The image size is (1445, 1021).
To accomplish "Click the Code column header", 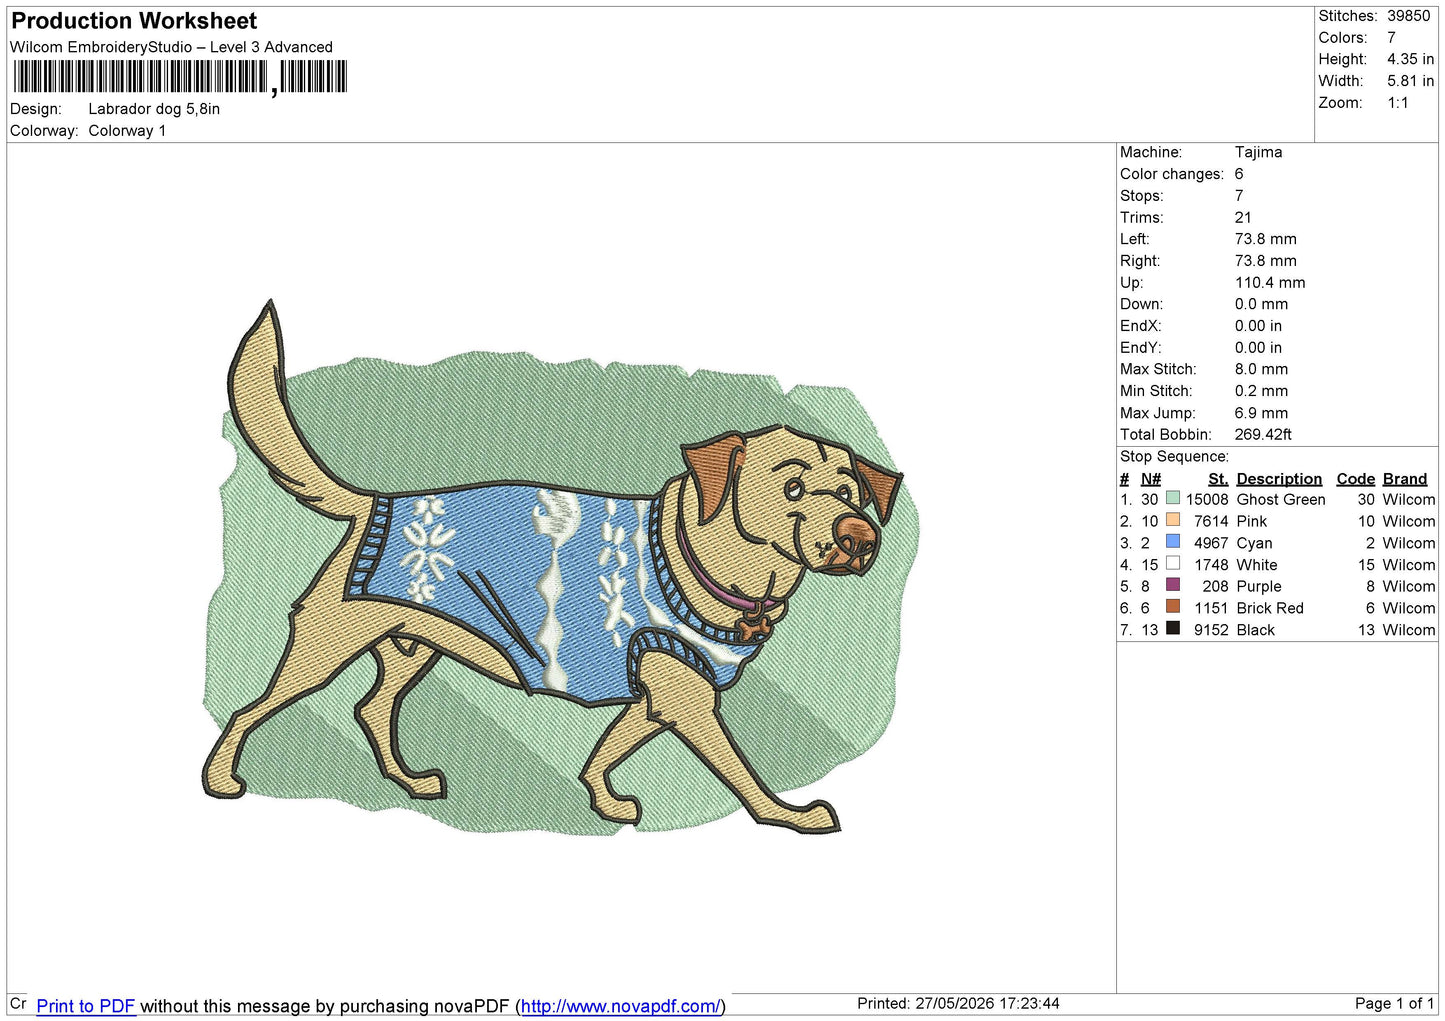I will click(1355, 479).
